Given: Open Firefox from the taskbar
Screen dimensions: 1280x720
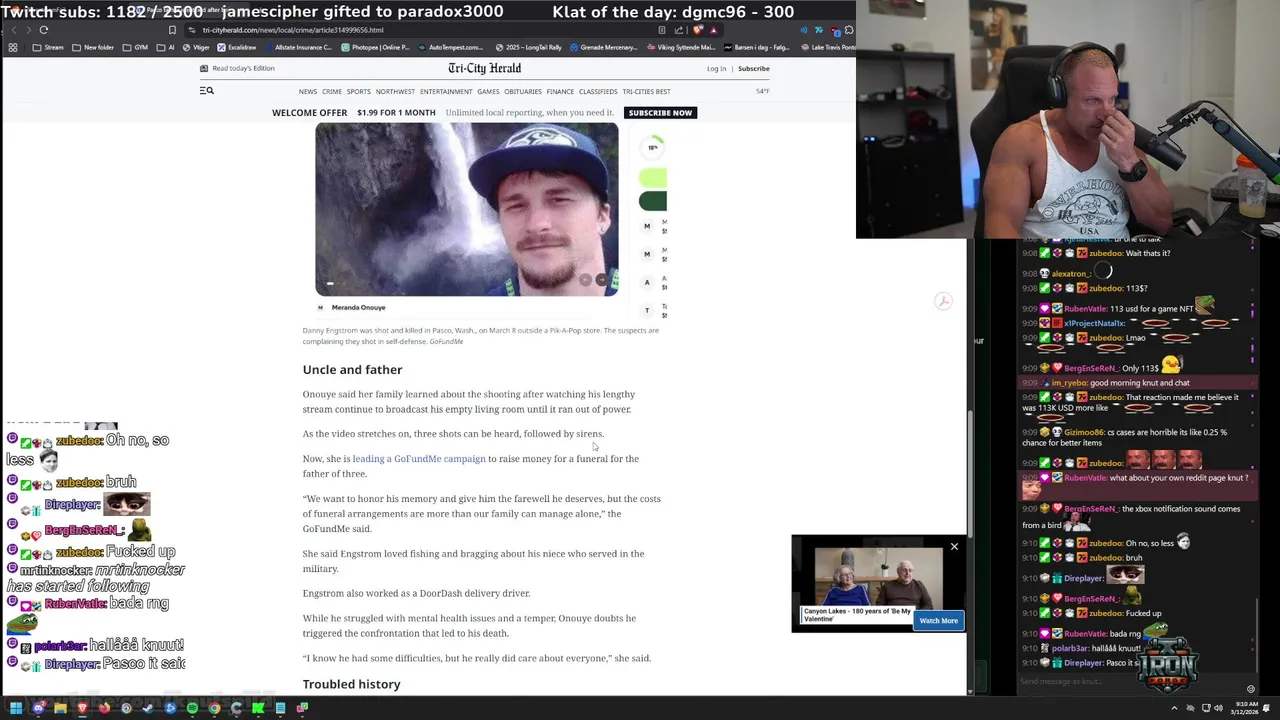Looking at the screenshot, I should click(104, 708).
